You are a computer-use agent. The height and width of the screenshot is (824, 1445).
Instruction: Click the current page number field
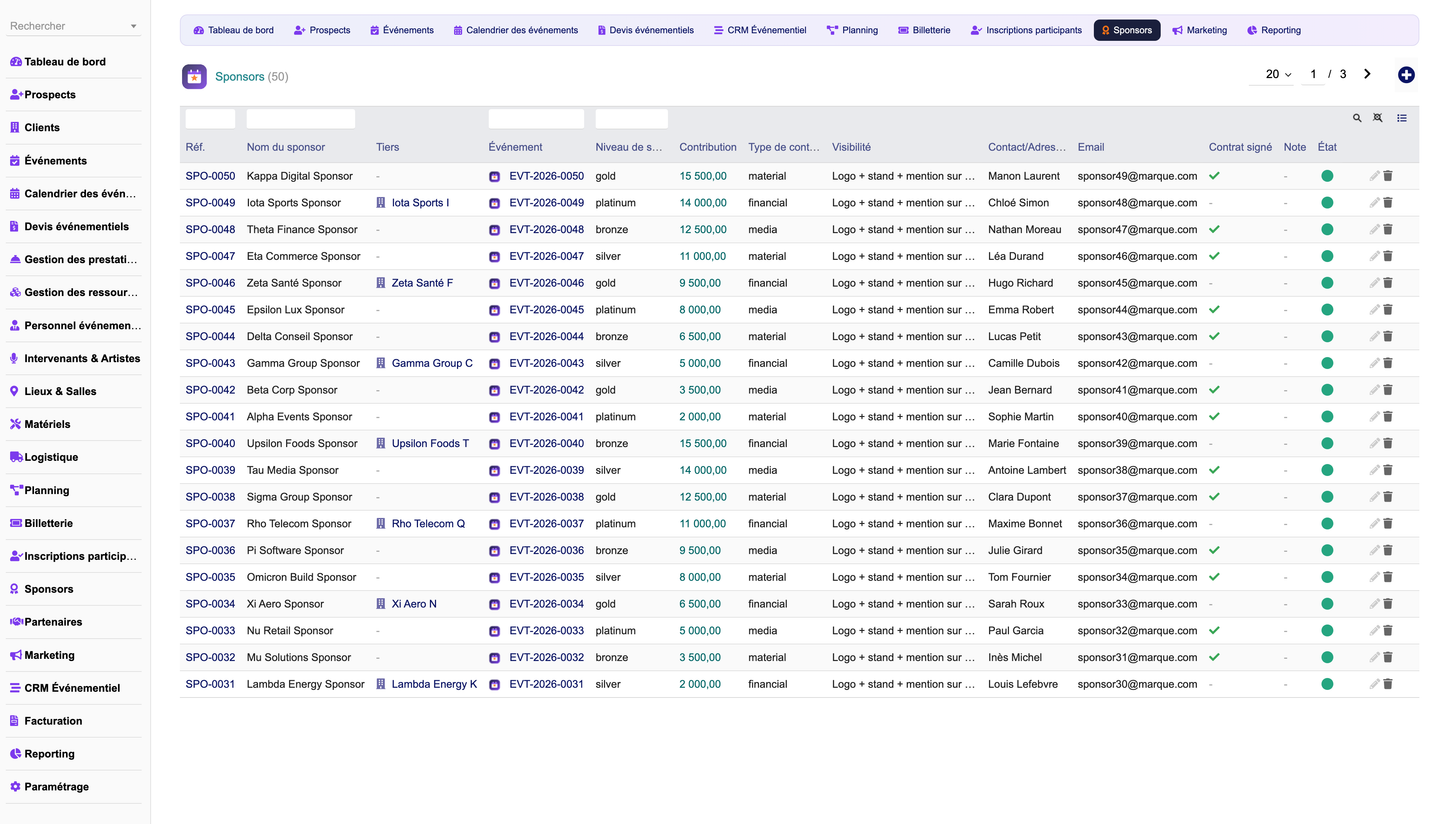coord(1313,74)
